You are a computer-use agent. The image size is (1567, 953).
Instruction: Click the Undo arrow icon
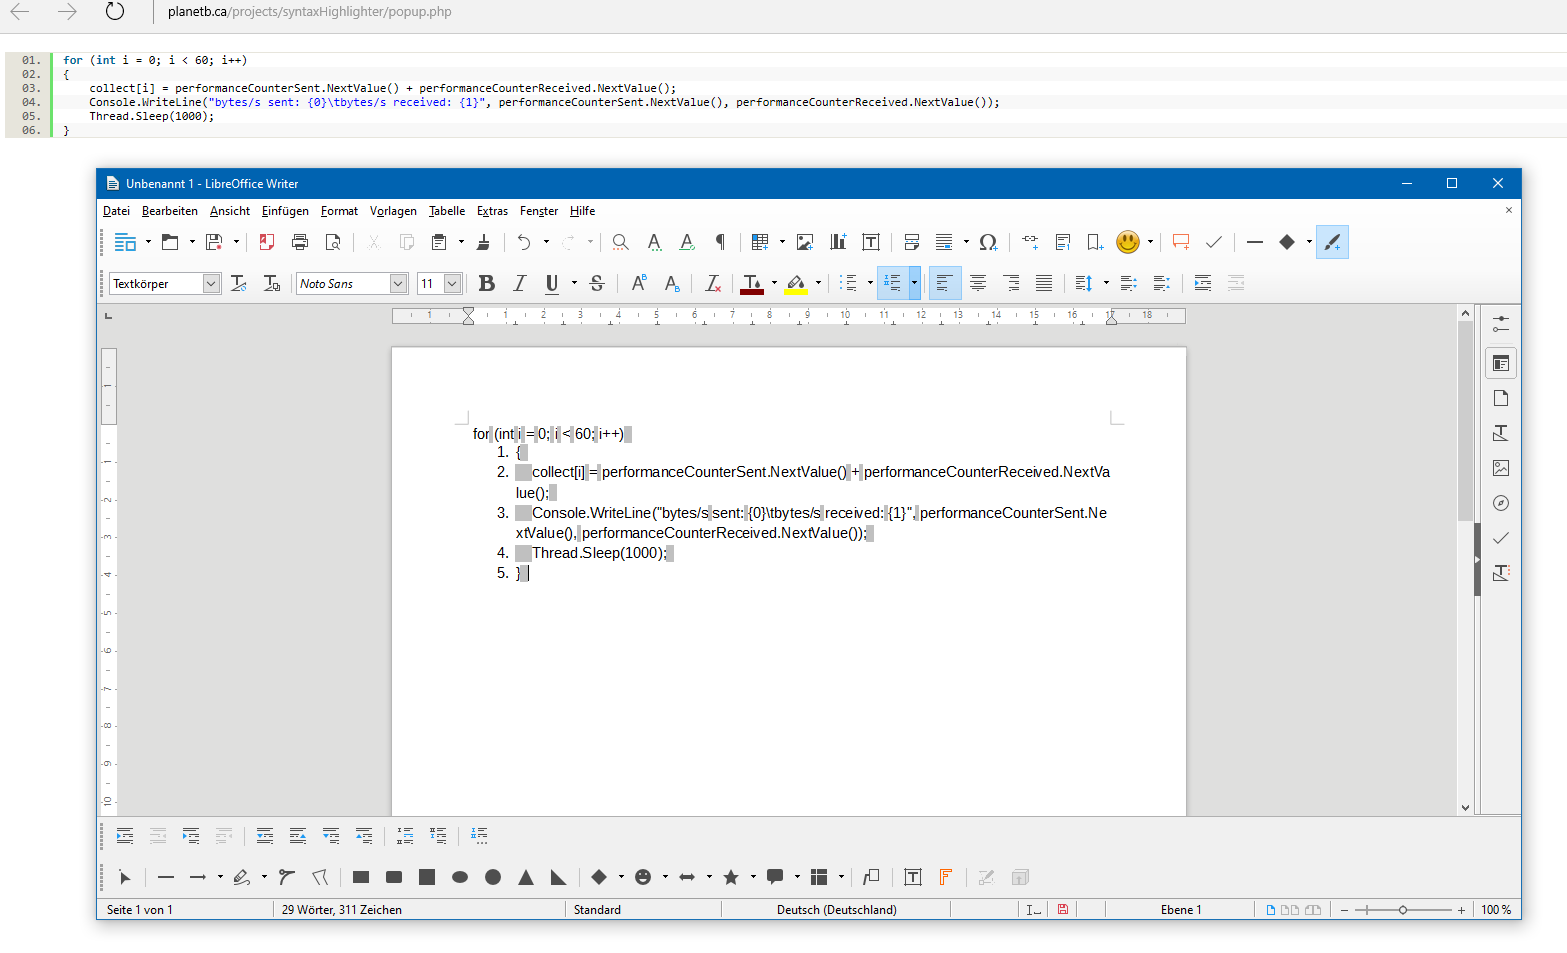coord(523,242)
